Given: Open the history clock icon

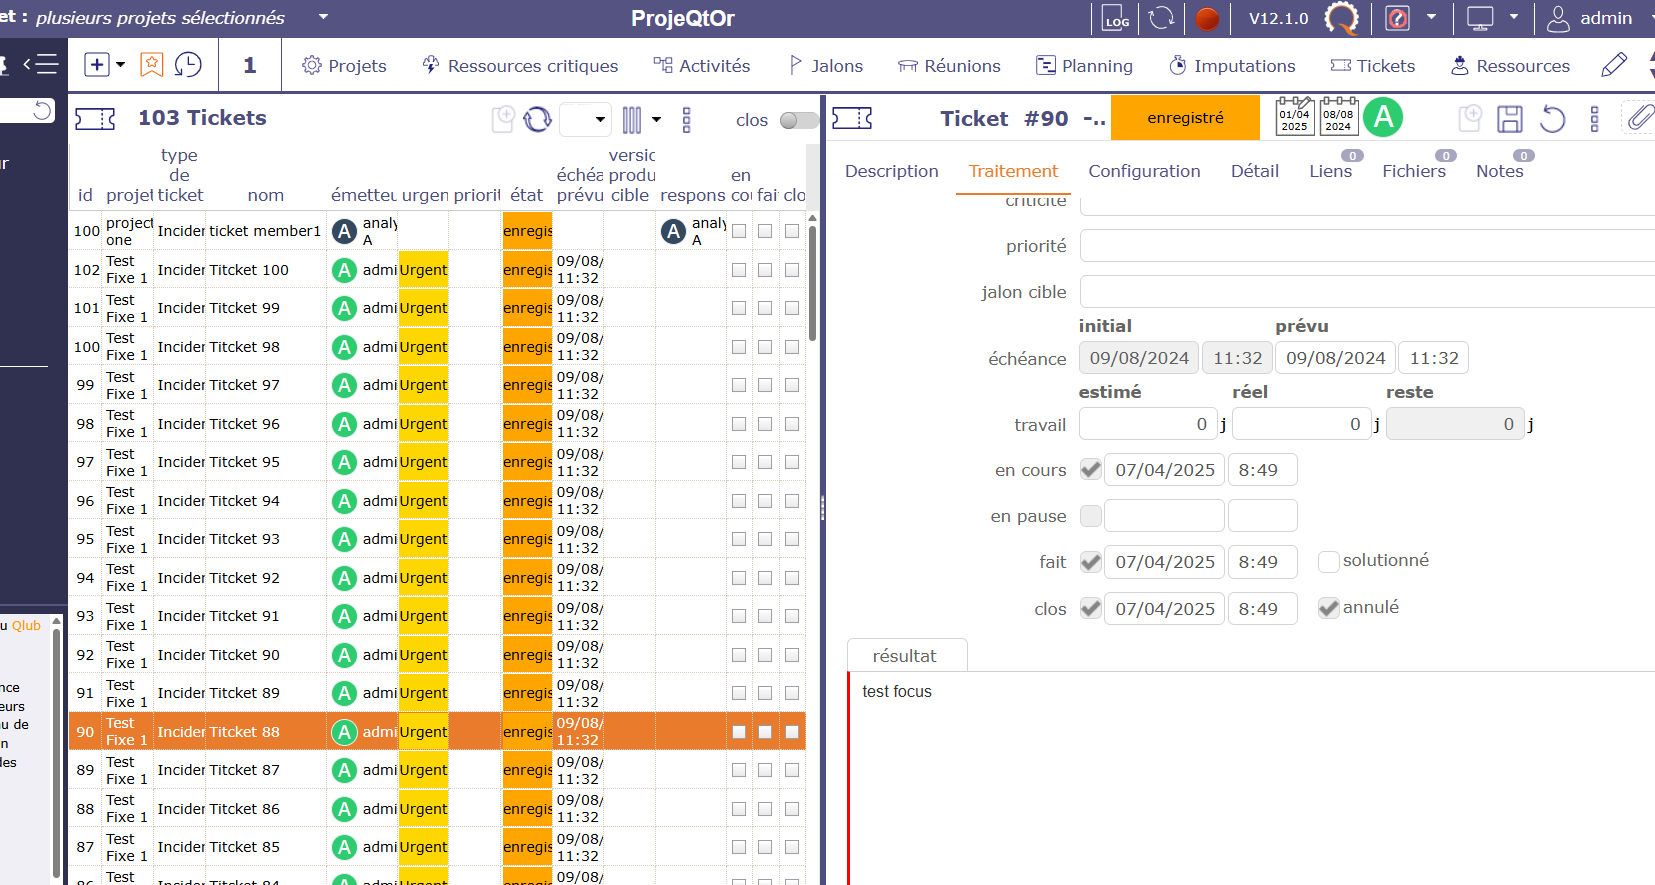Looking at the screenshot, I should (188, 65).
